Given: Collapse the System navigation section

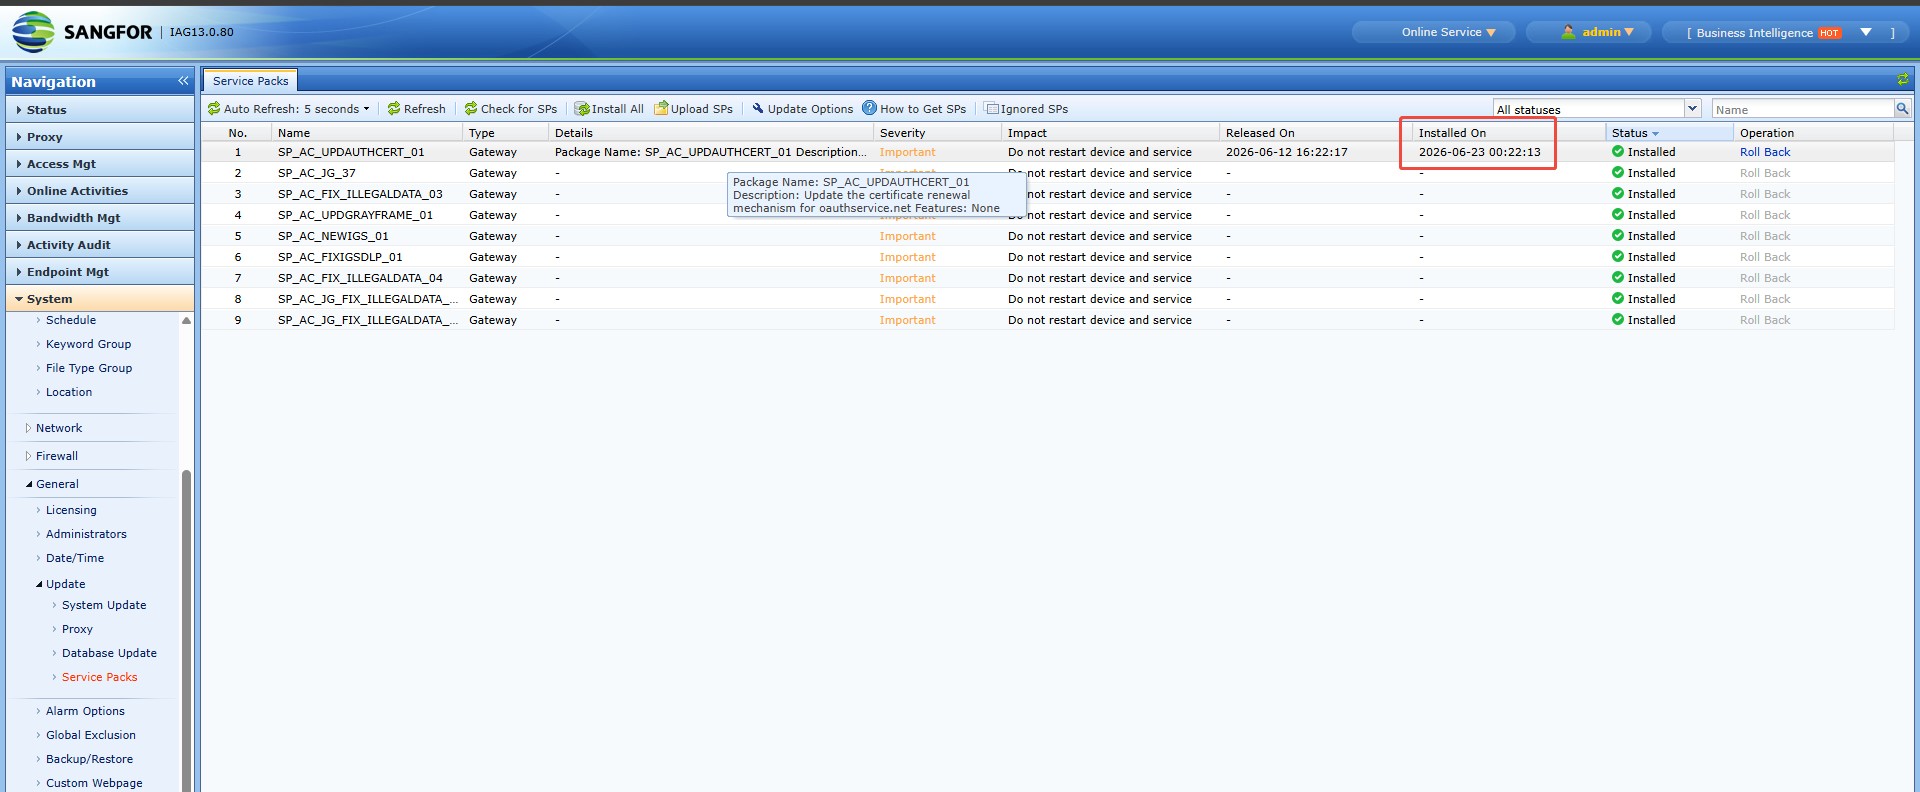Looking at the screenshot, I should 100,299.
